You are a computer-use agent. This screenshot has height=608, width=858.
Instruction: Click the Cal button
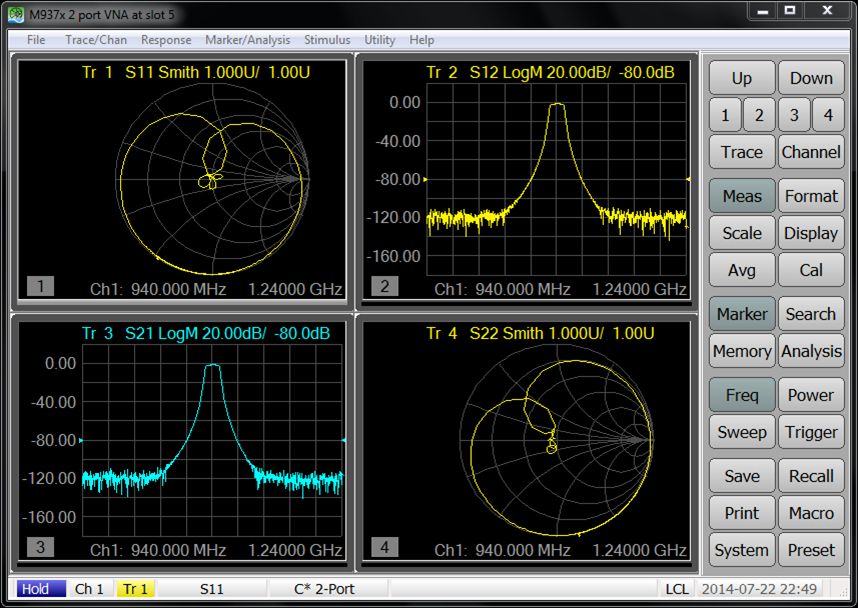click(x=811, y=270)
